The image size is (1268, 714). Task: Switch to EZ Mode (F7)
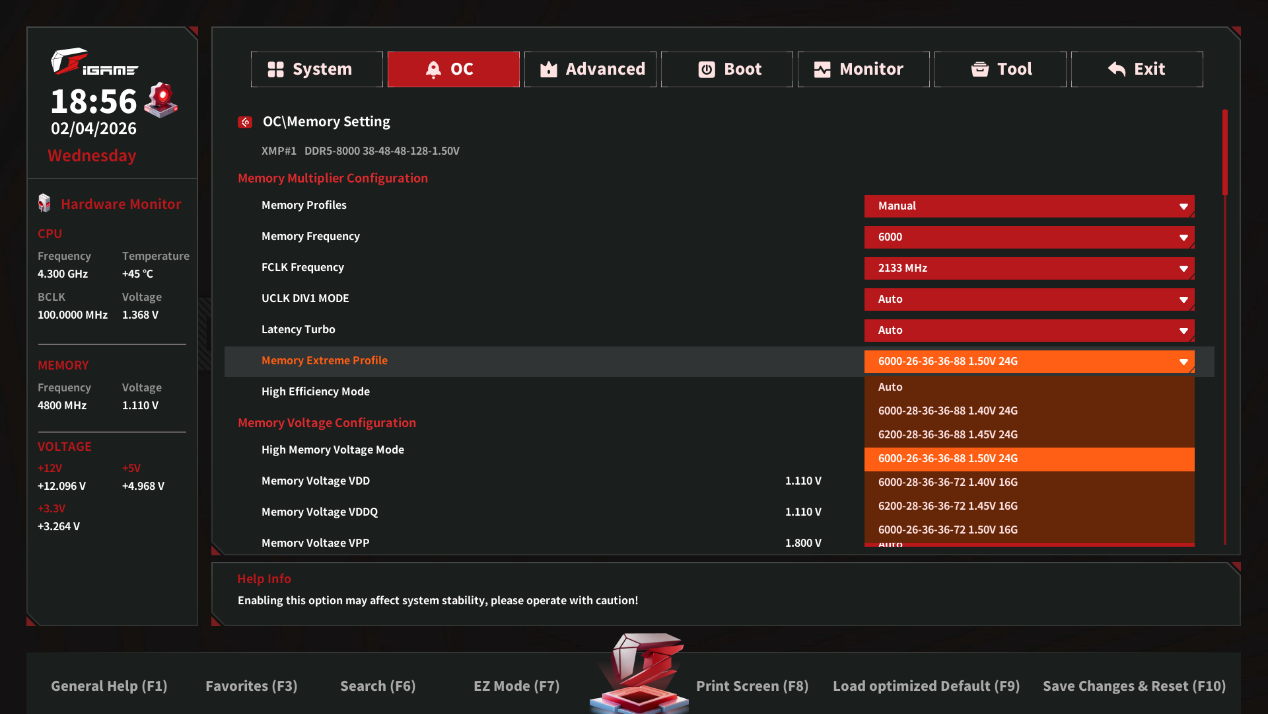[x=516, y=686]
